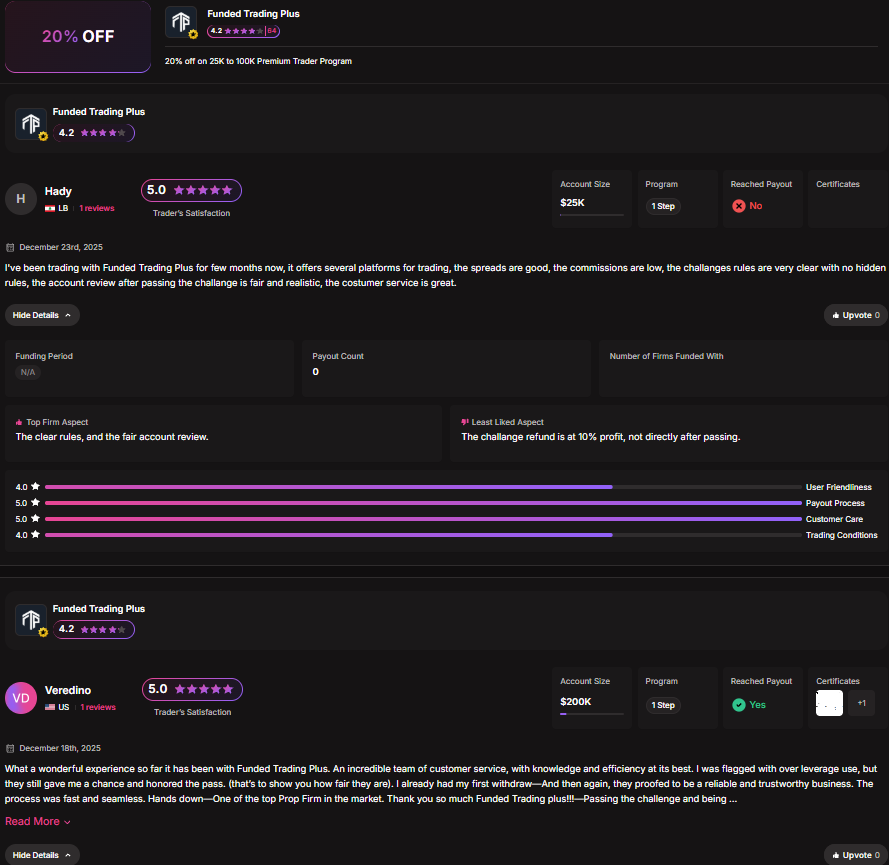This screenshot has width=889, height=865.
Task: Click Funded Trading Plus logo above Hady's review
Action: (30, 124)
